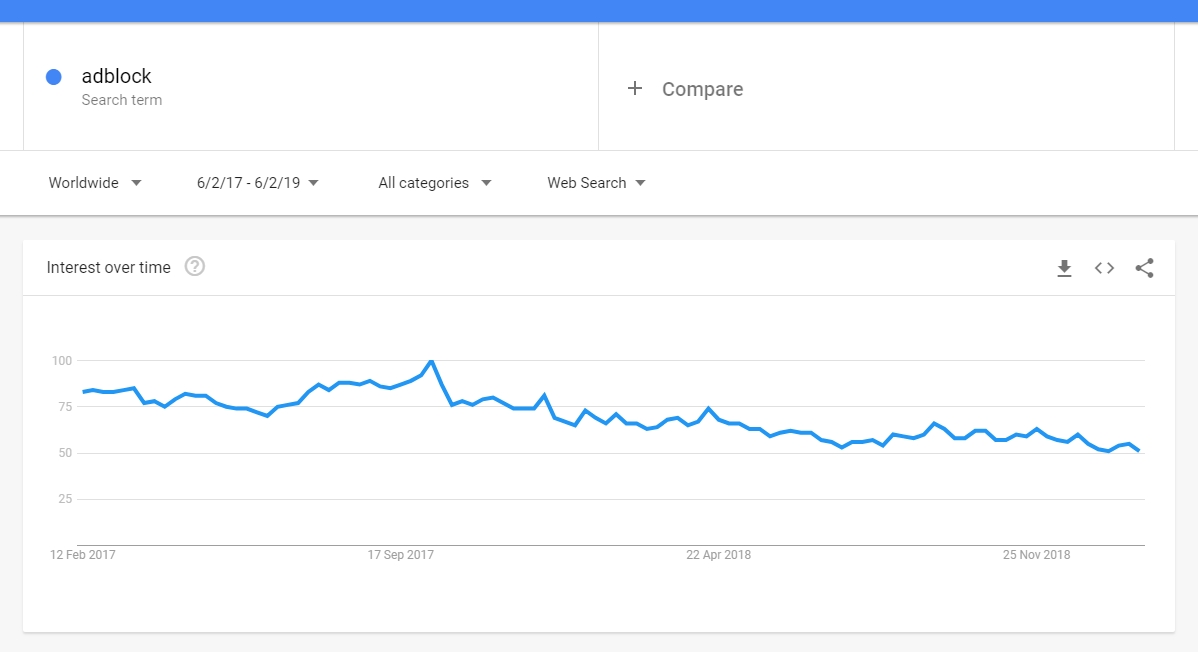1198x652 pixels.
Task: Open help for Interest over time
Action: [195, 267]
